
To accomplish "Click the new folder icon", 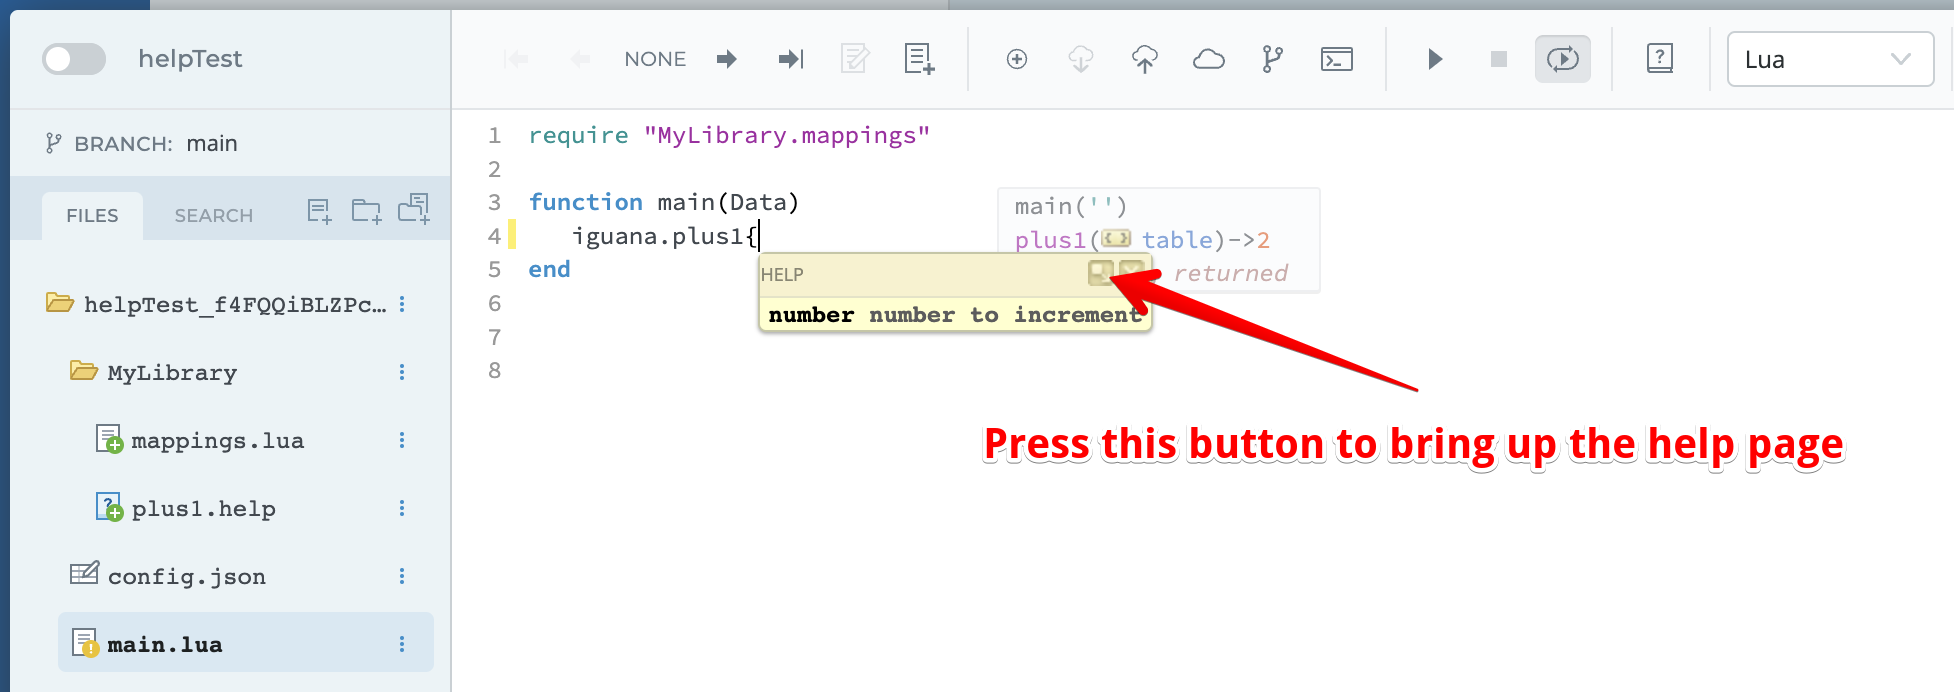I will click(366, 211).
